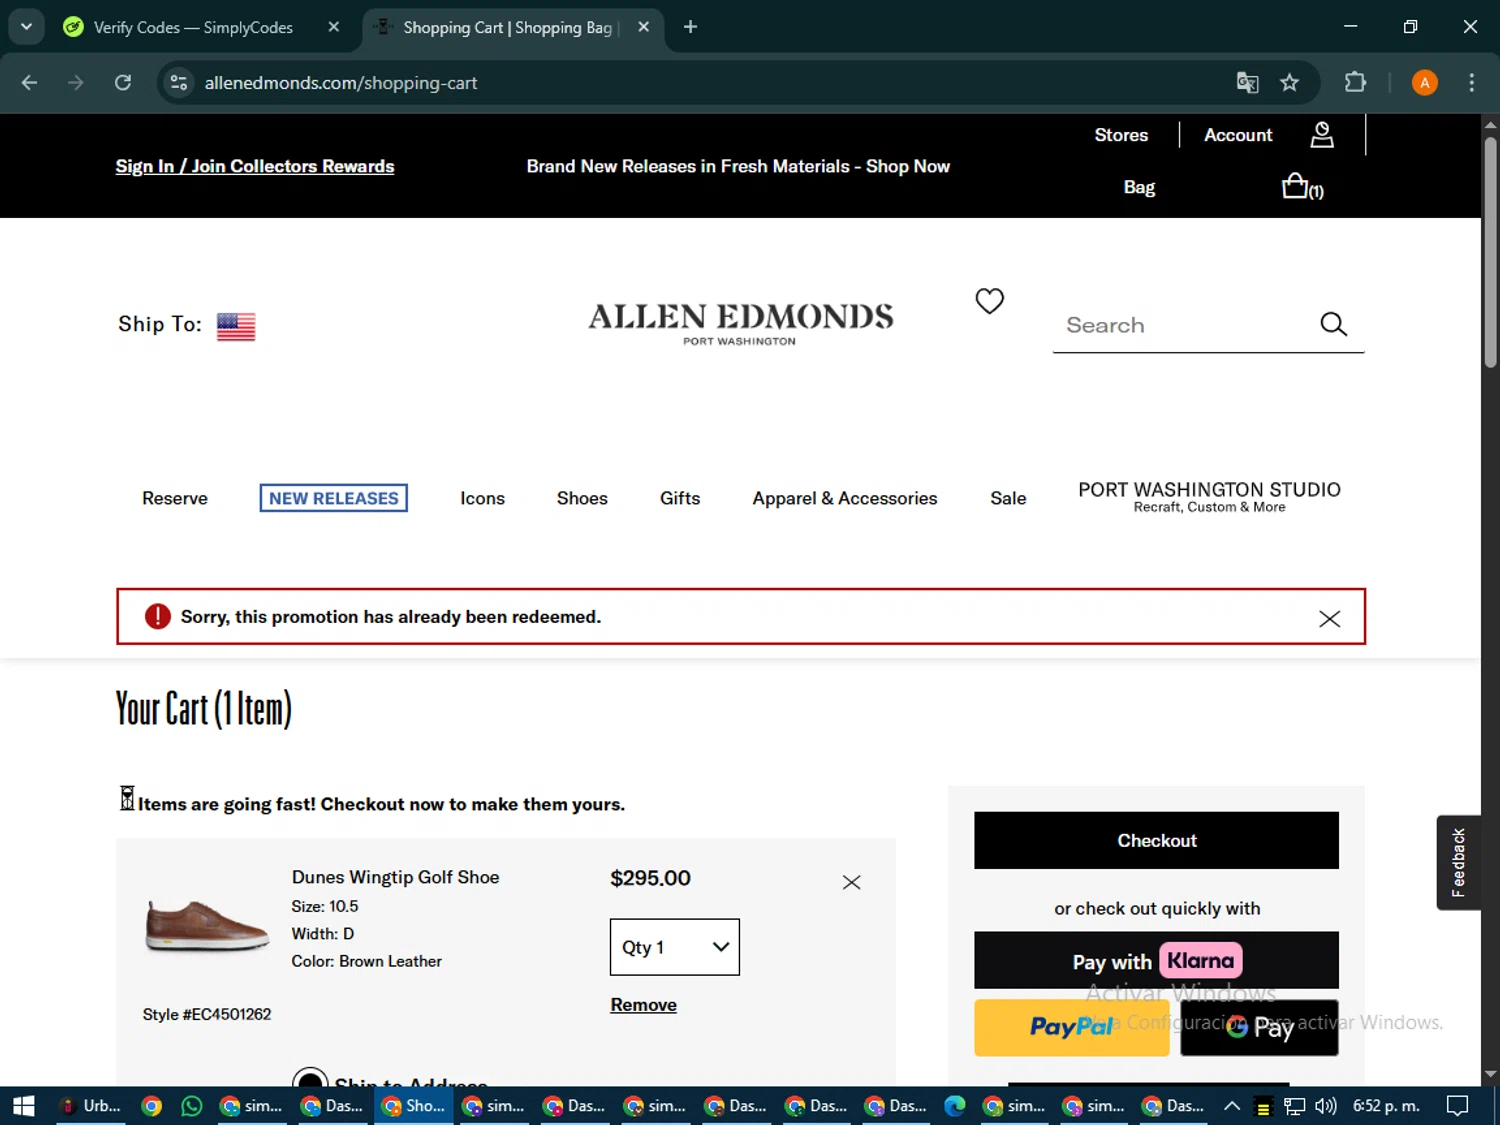Open WhatsApp from the taskbar

(x=191, y=1106)
